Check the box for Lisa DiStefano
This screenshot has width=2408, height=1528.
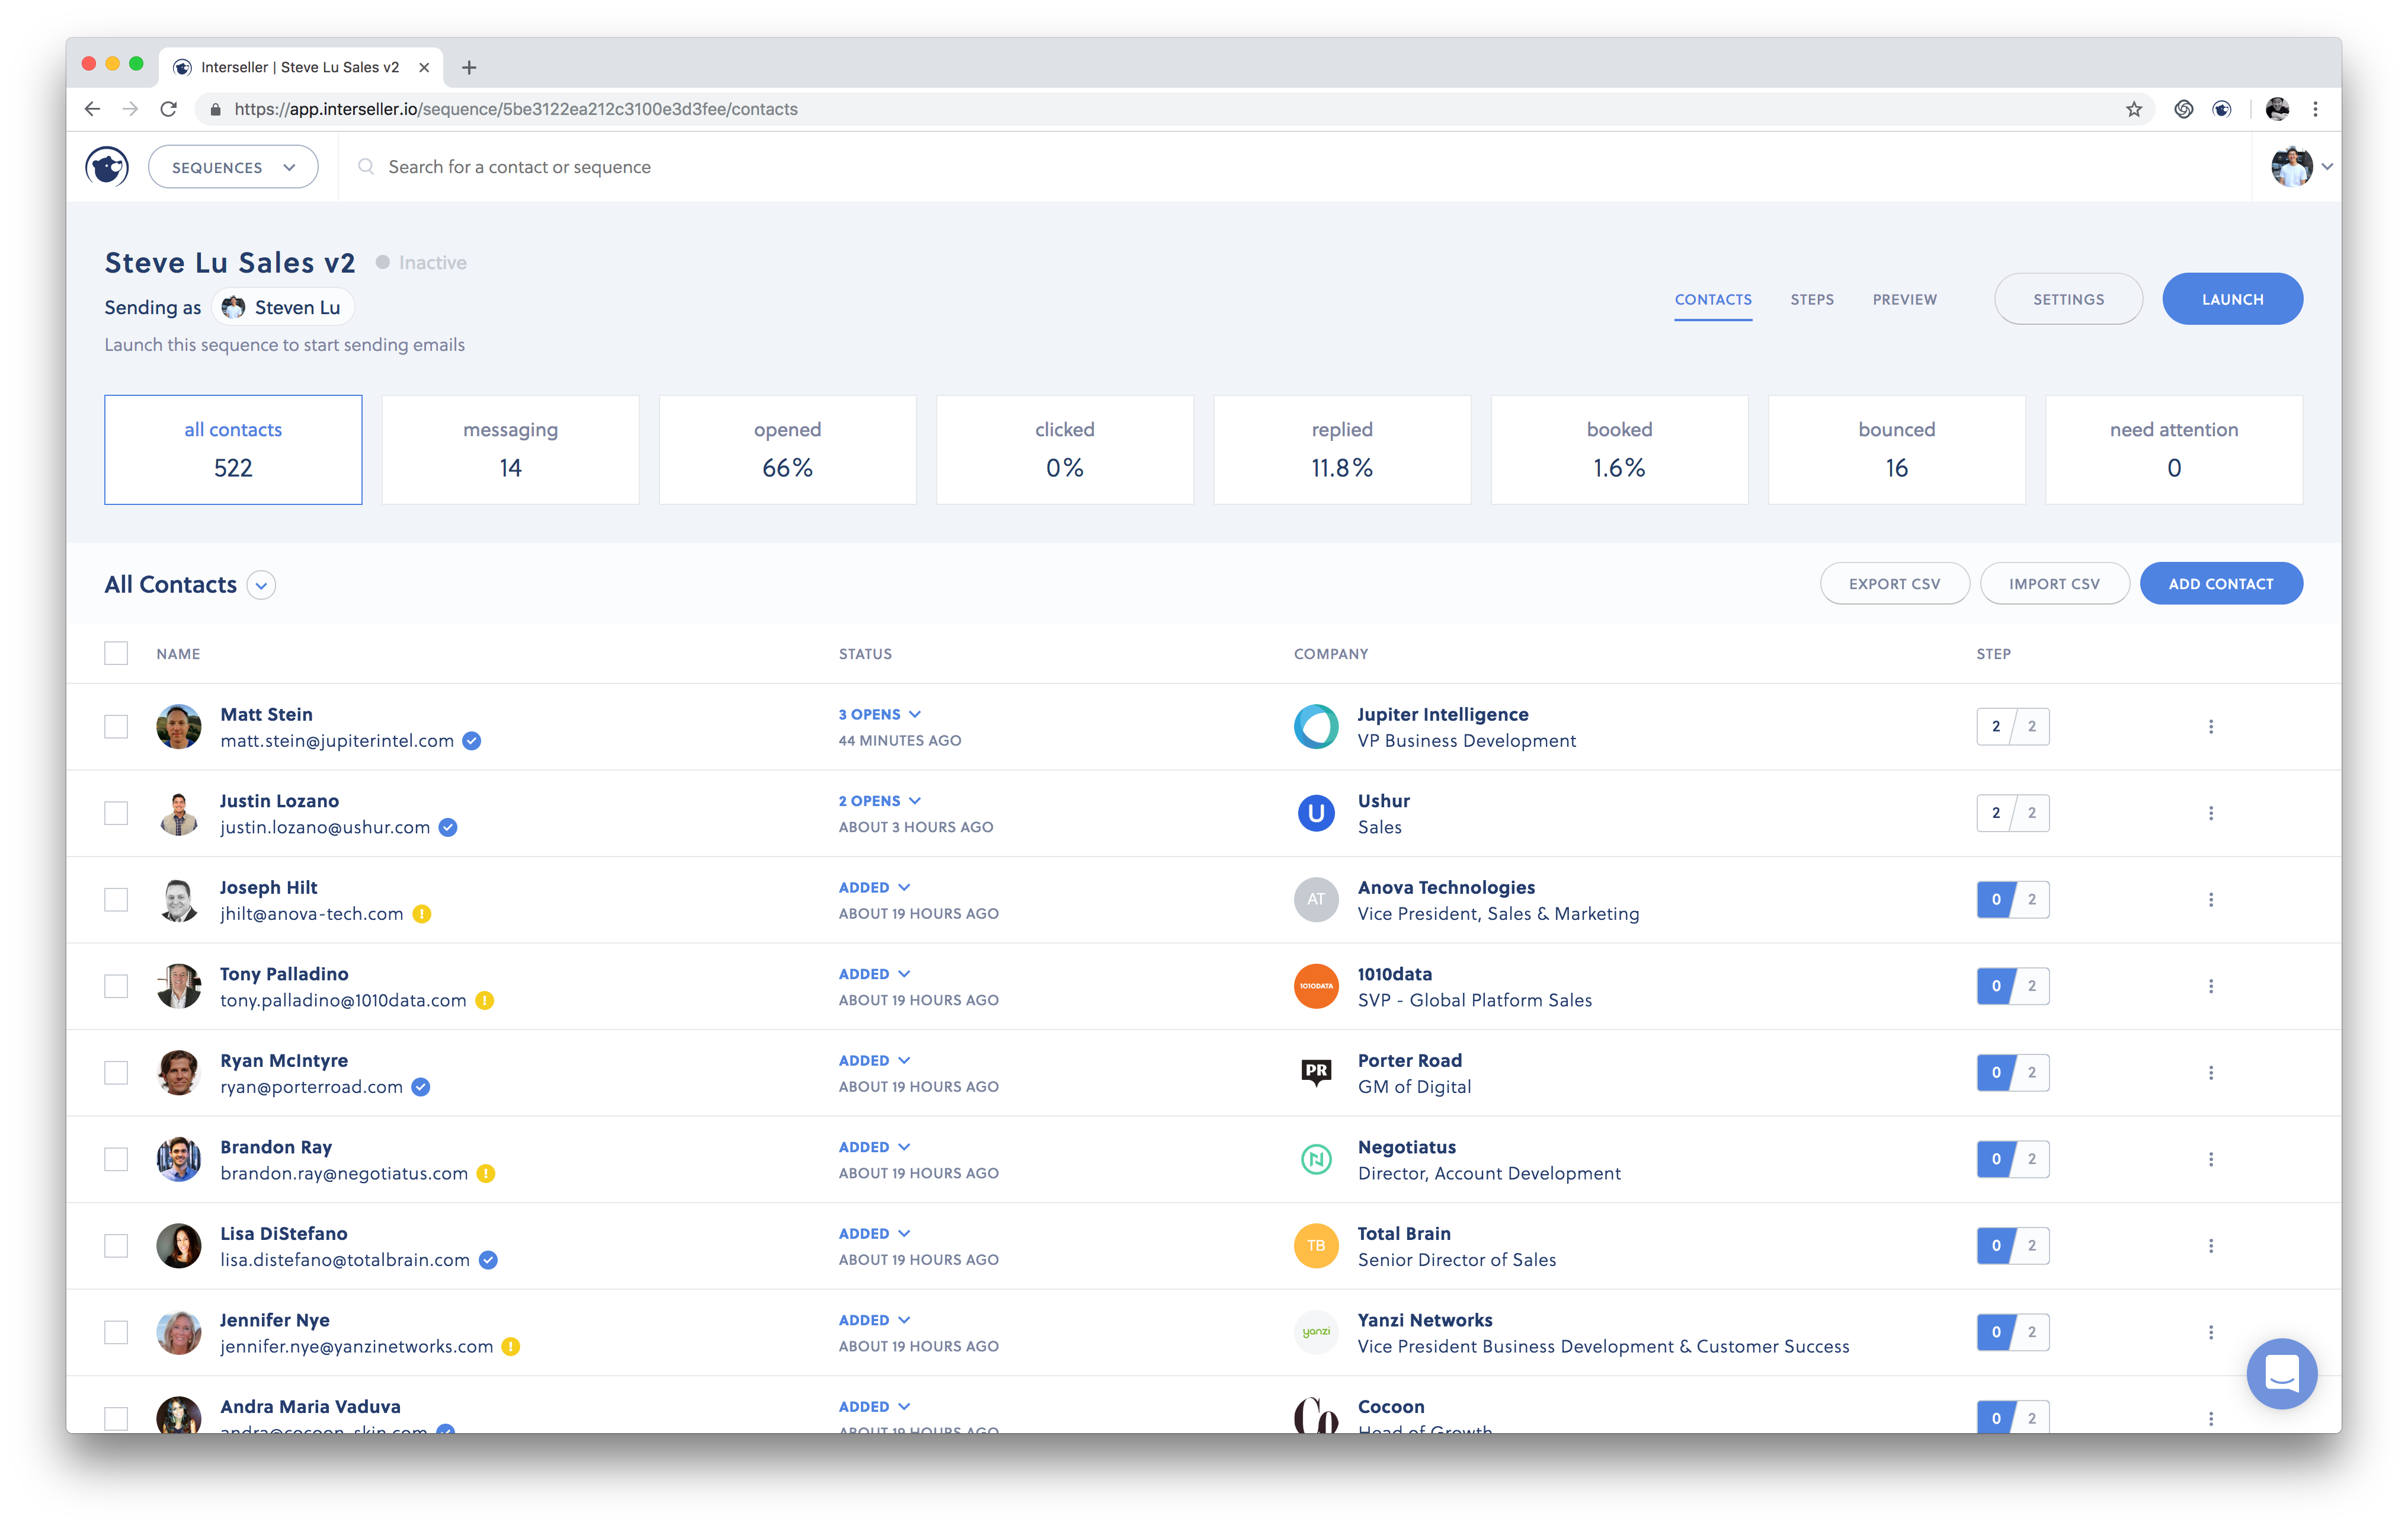click(x=116, y=1246)
